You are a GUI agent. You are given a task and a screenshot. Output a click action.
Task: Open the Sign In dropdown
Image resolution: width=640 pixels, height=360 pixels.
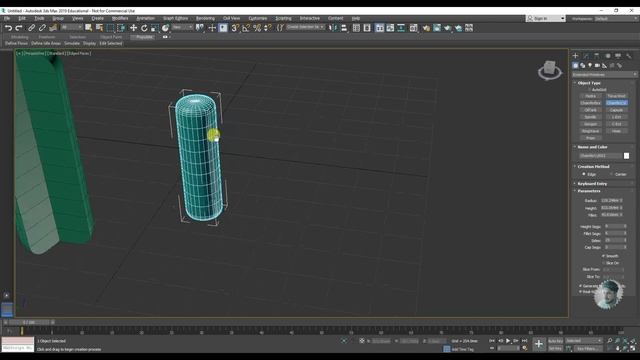(x=546, y=18)
